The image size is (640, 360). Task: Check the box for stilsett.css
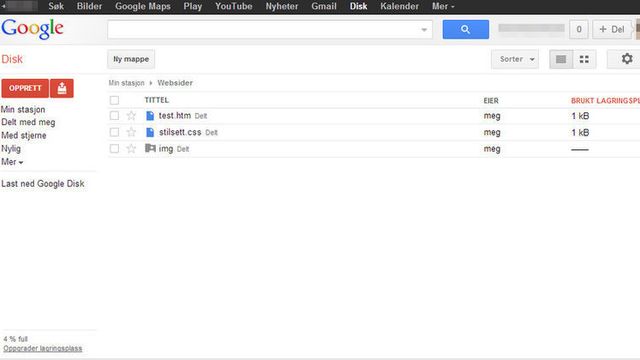tap(114, 132)
